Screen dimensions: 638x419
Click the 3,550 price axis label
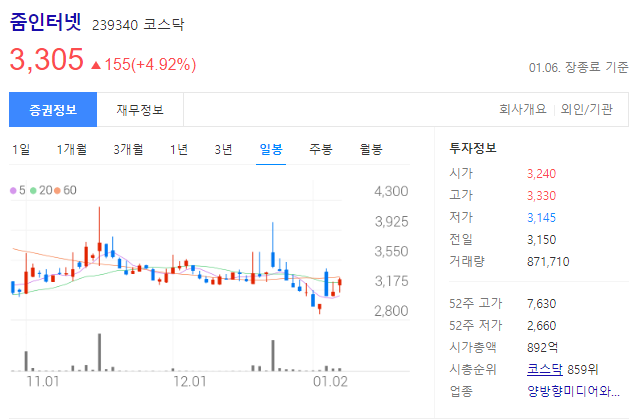point(391,251)
